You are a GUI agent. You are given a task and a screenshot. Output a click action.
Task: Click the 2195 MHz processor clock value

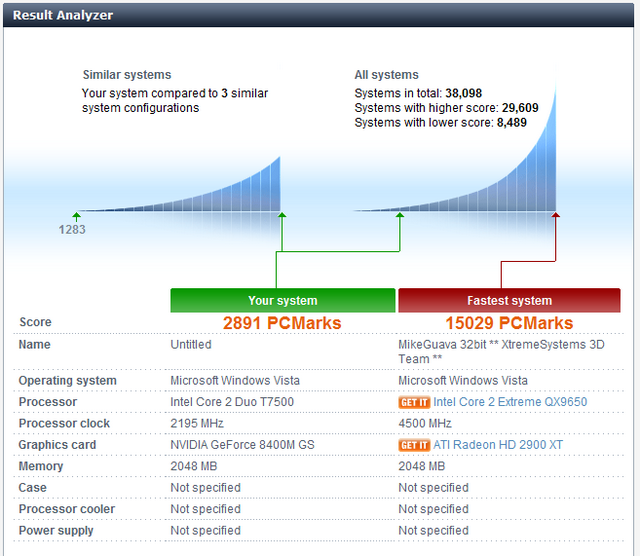(x=197, y=423)
